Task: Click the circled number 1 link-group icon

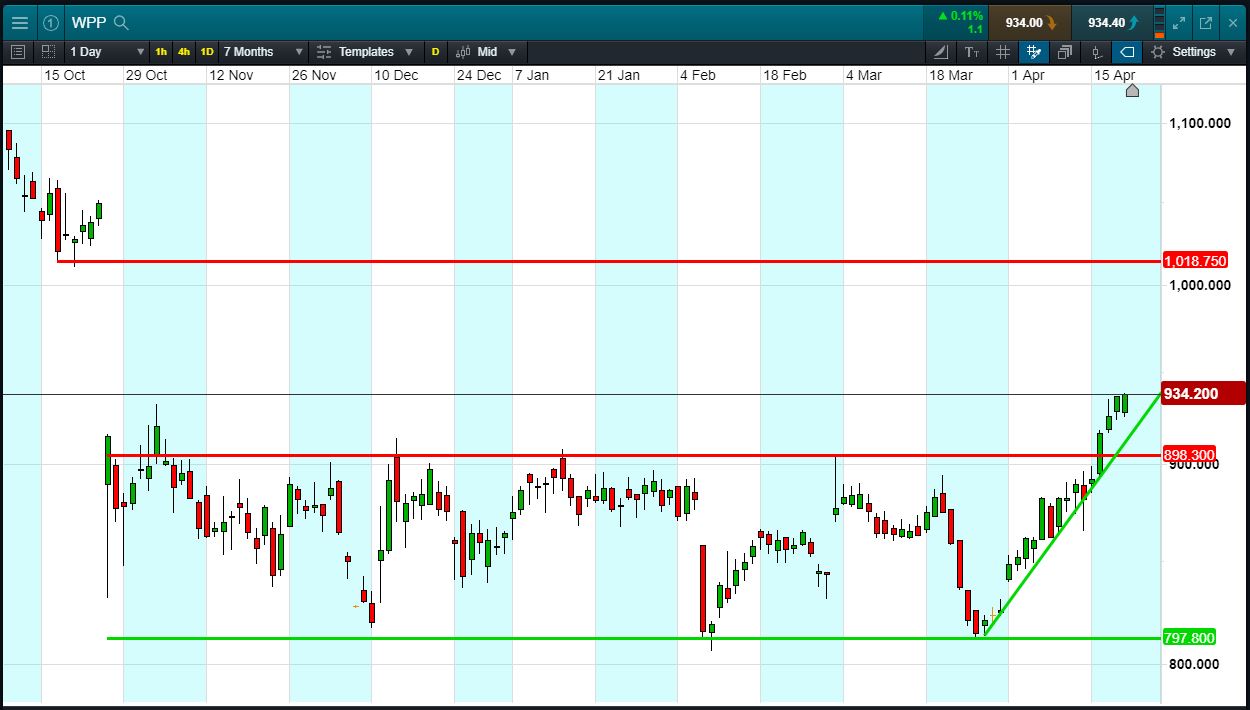Action: [x=51, y=22]
